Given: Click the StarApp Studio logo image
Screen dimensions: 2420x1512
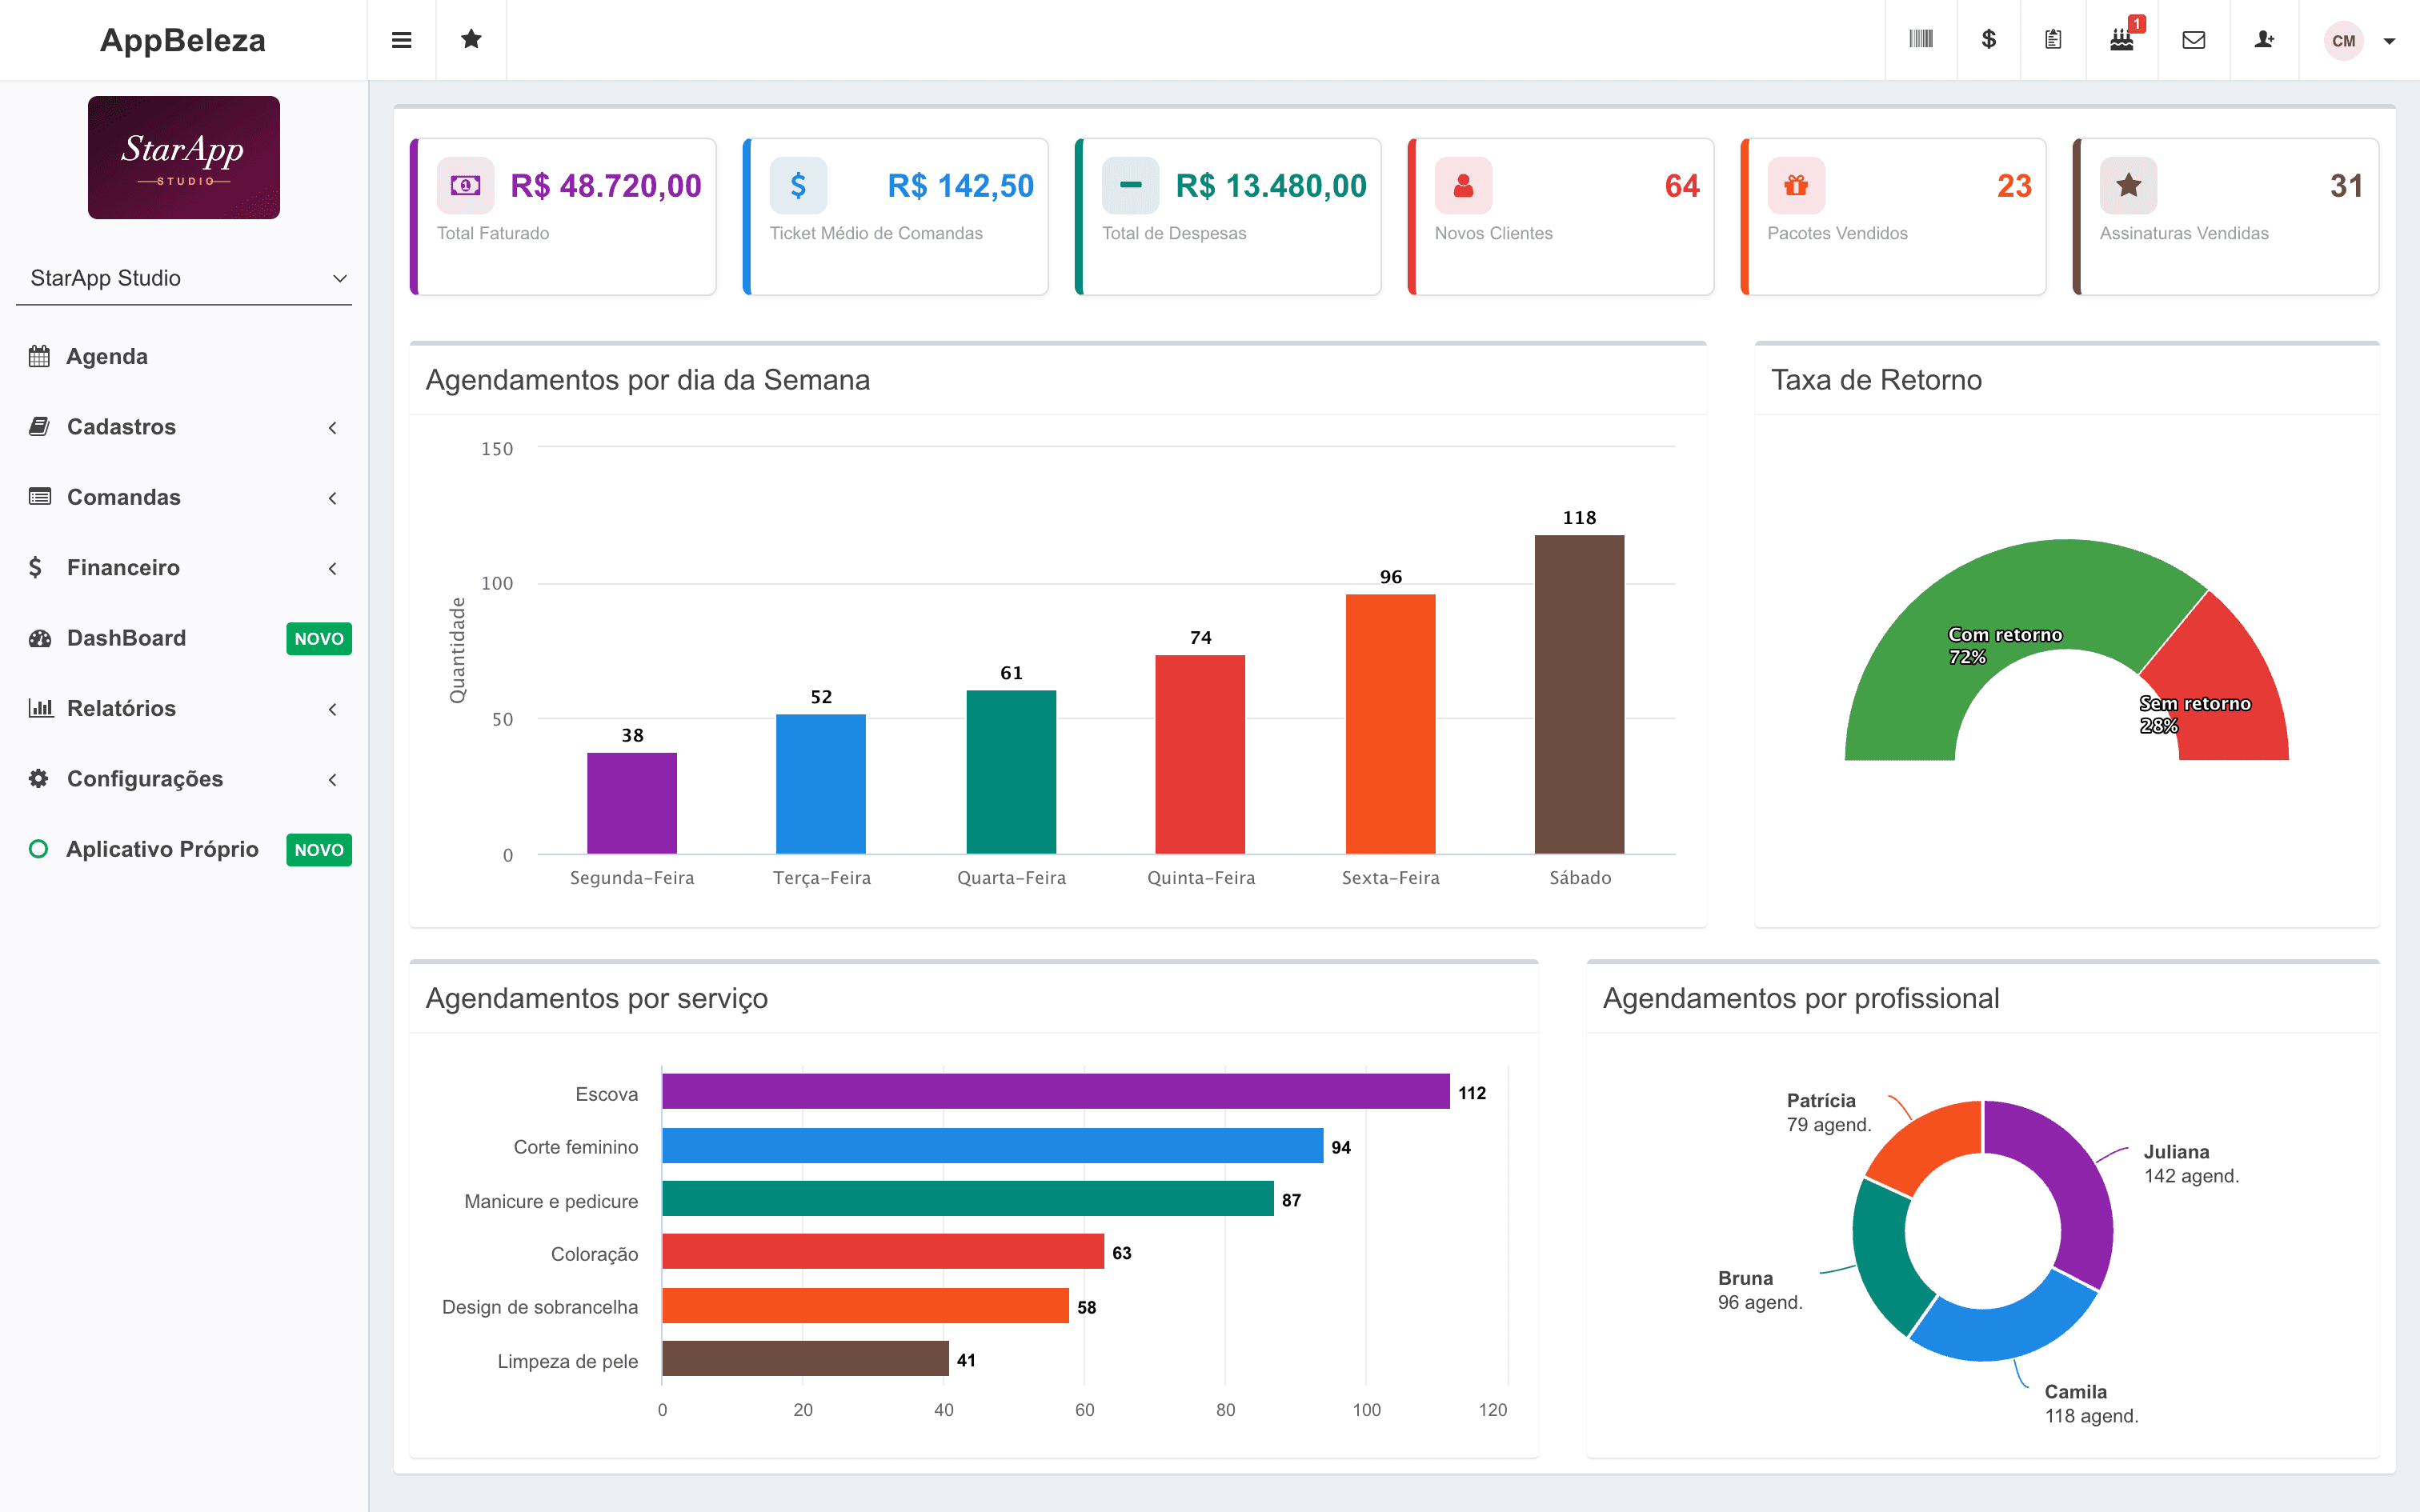Looking at the screenshot, I should pos(184,157).
